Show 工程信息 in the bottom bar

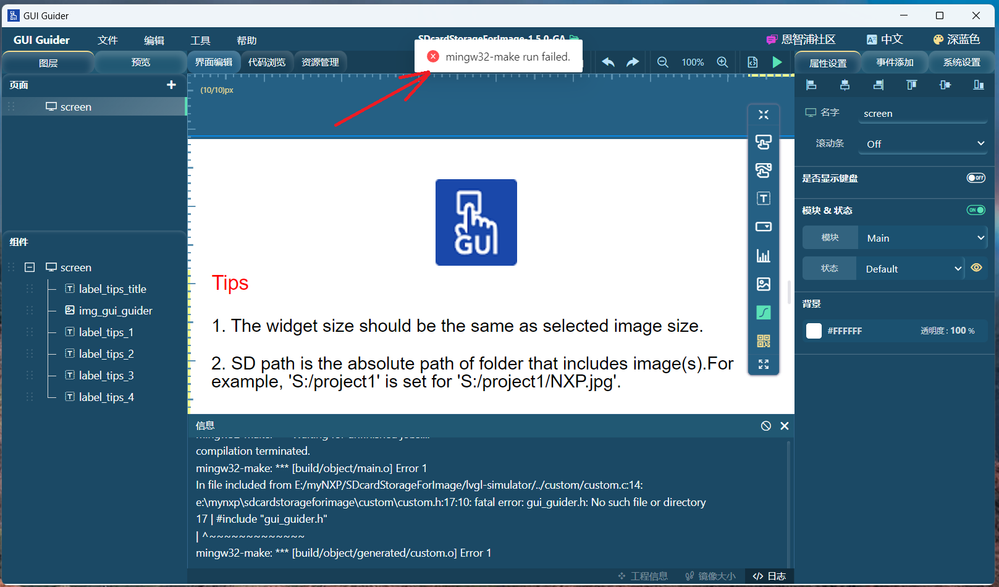pos(643,576)
